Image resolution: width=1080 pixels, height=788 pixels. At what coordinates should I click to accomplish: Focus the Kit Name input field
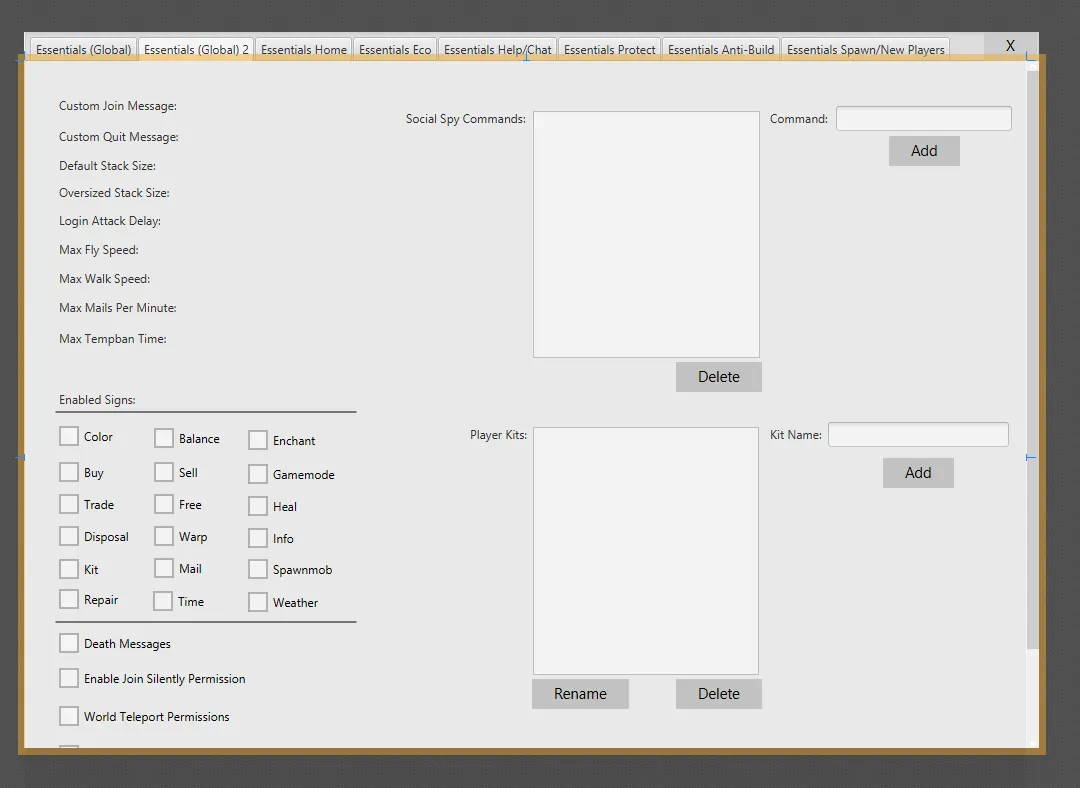pyautogui.click(x=918, y=435)
